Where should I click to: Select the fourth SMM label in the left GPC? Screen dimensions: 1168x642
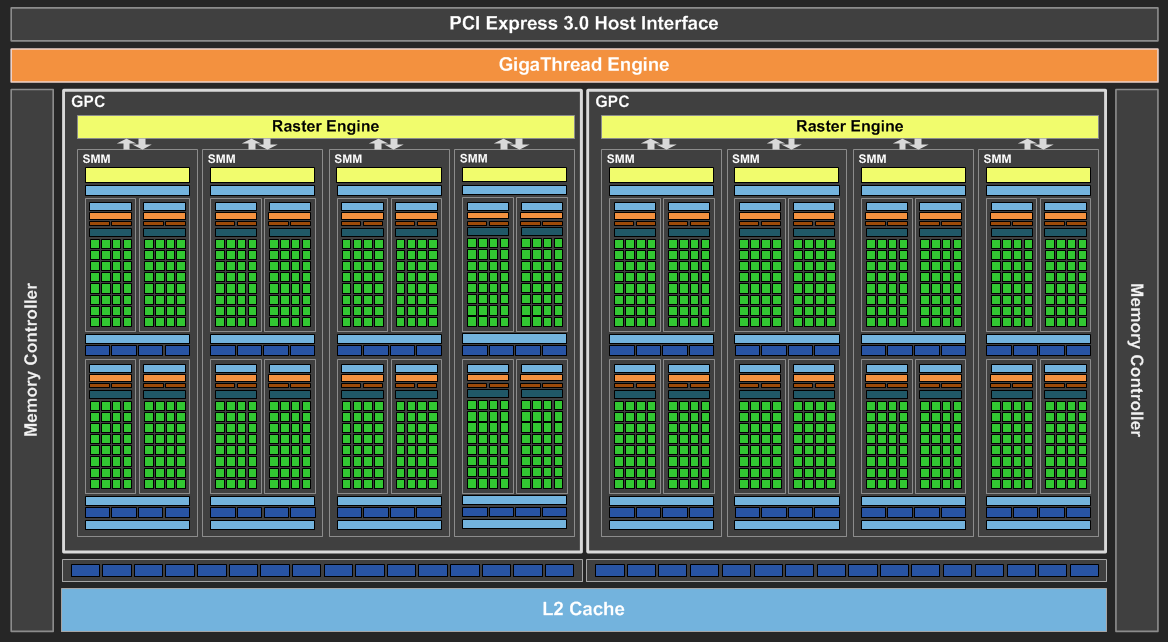[x=473, y=159]
